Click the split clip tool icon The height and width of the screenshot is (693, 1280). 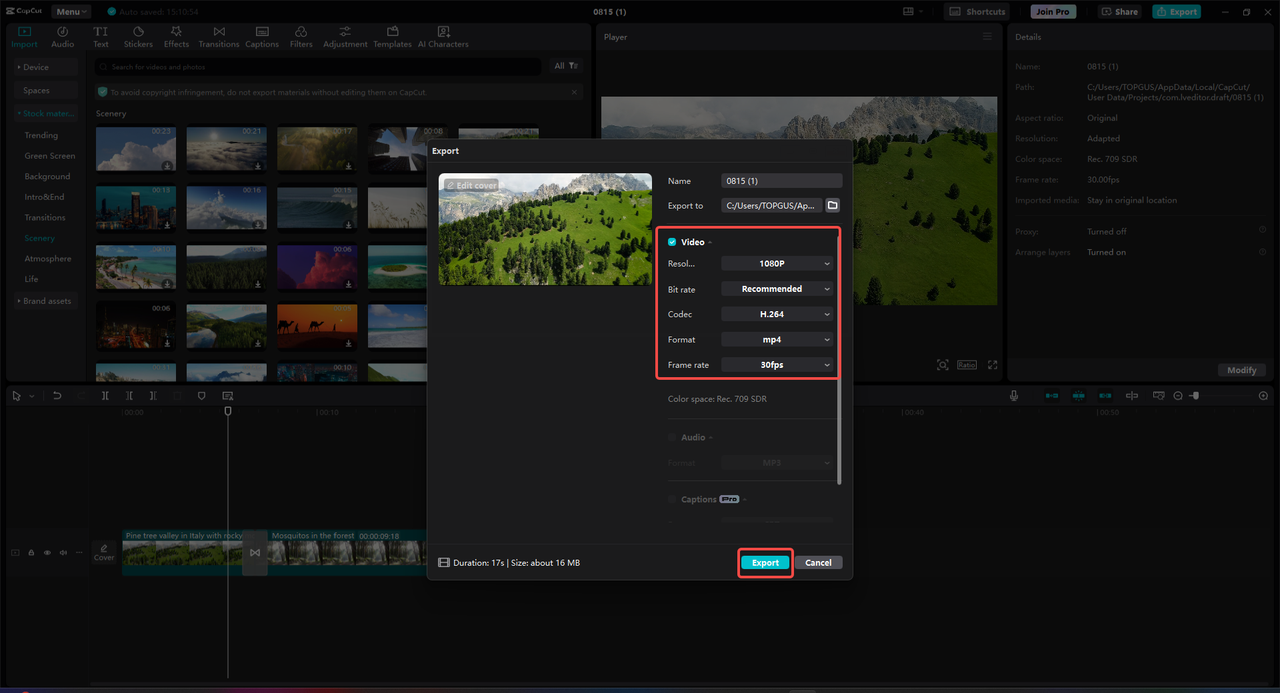[105, 396]
